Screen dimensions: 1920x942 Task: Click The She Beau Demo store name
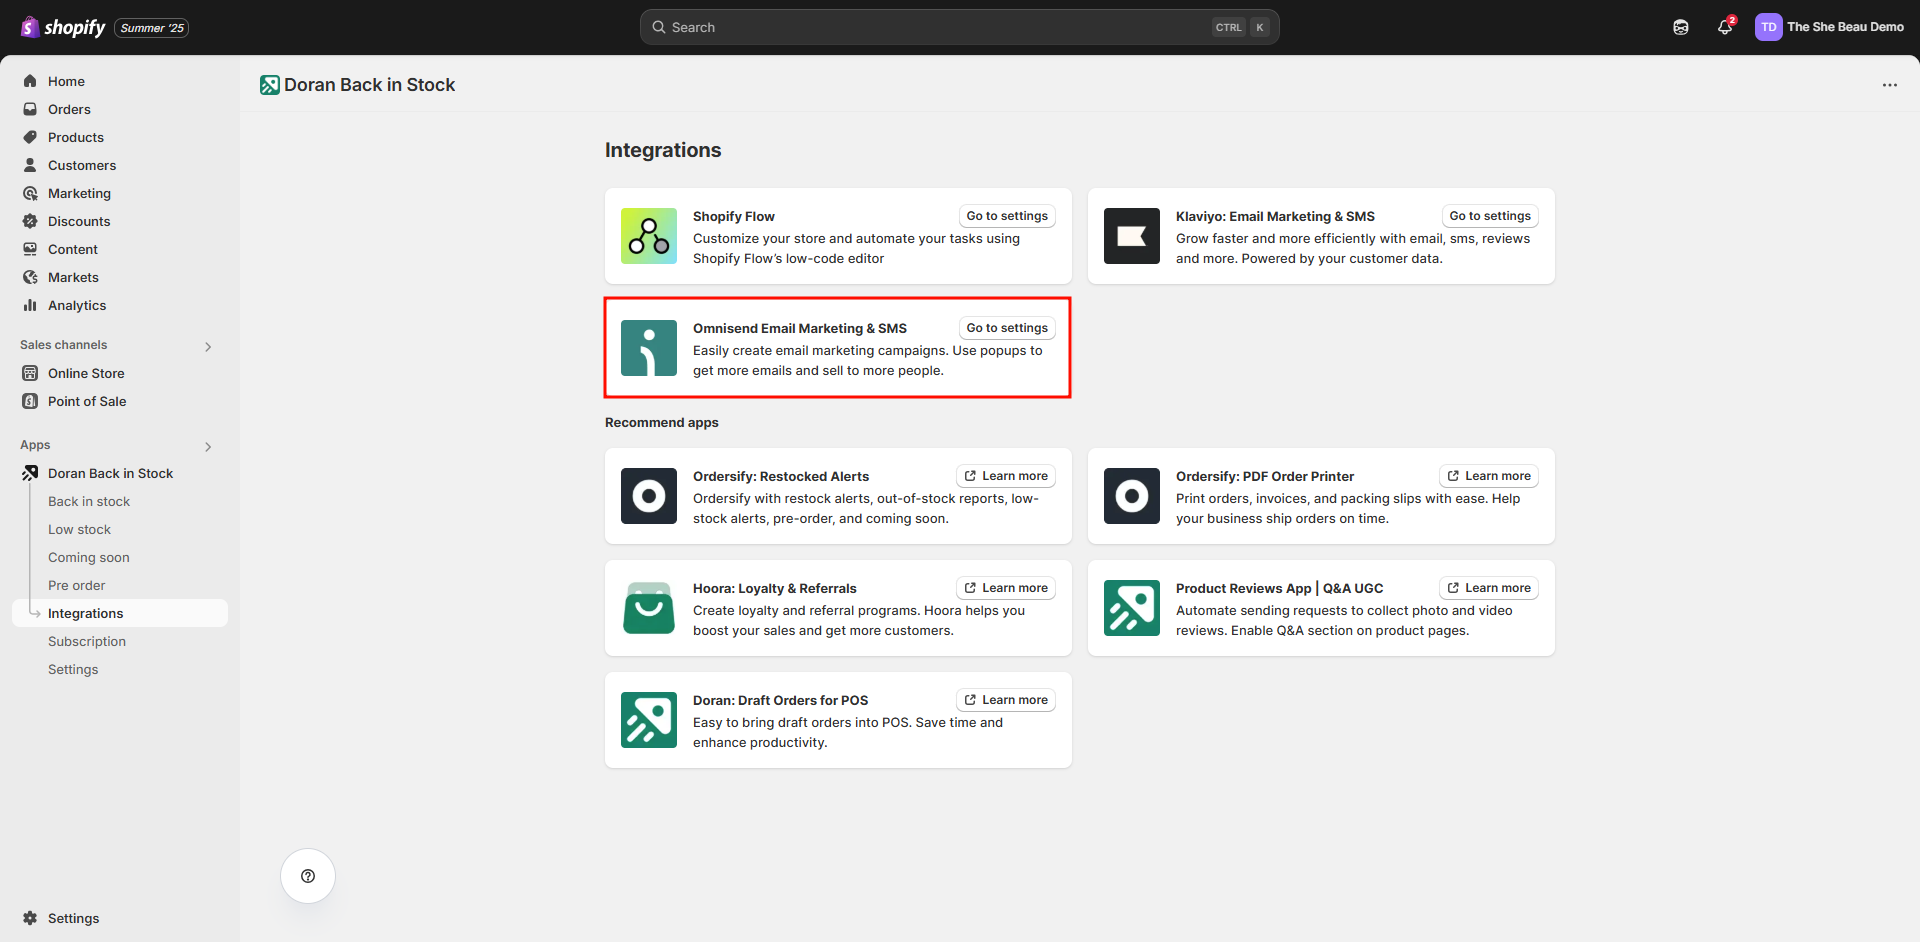click(x=1845, y=27)
